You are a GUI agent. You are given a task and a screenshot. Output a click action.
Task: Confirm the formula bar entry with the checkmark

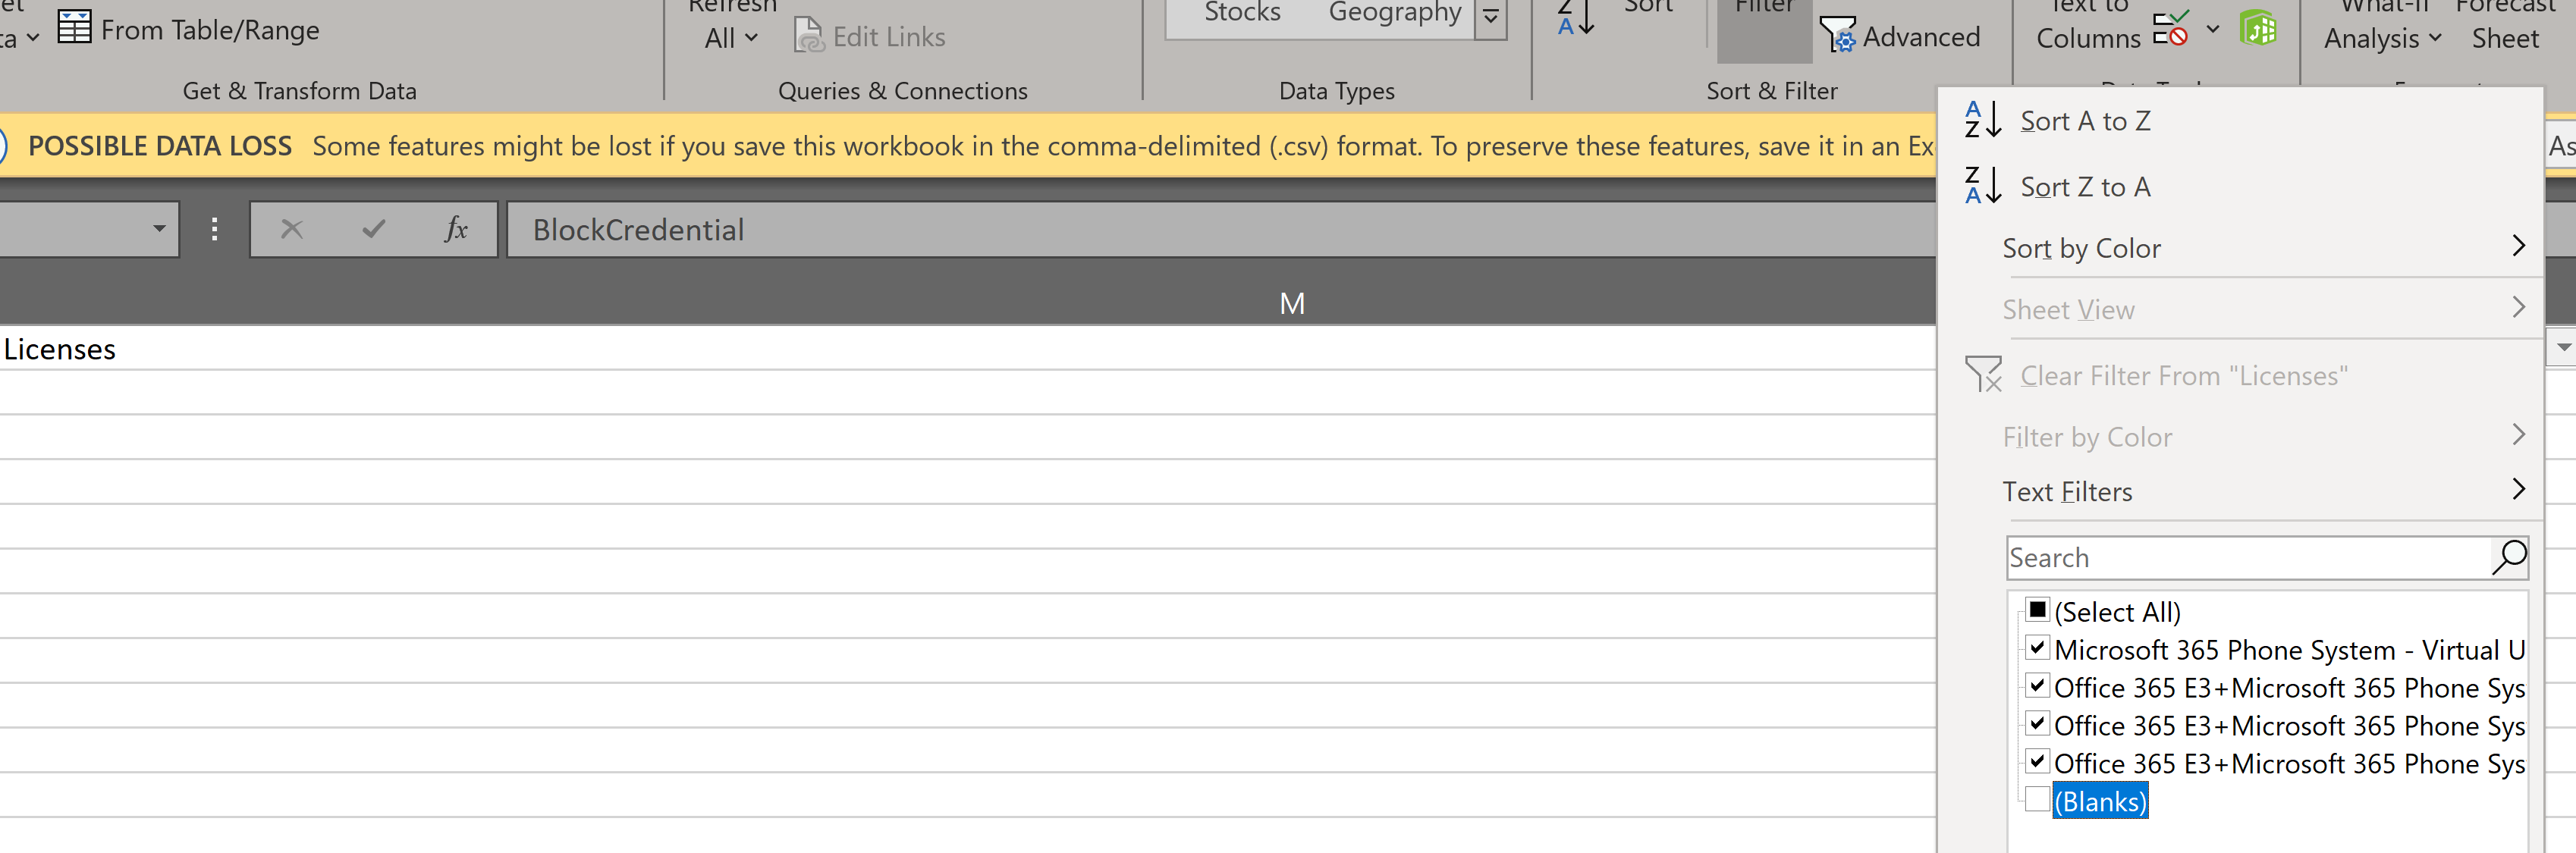[374, 229]
